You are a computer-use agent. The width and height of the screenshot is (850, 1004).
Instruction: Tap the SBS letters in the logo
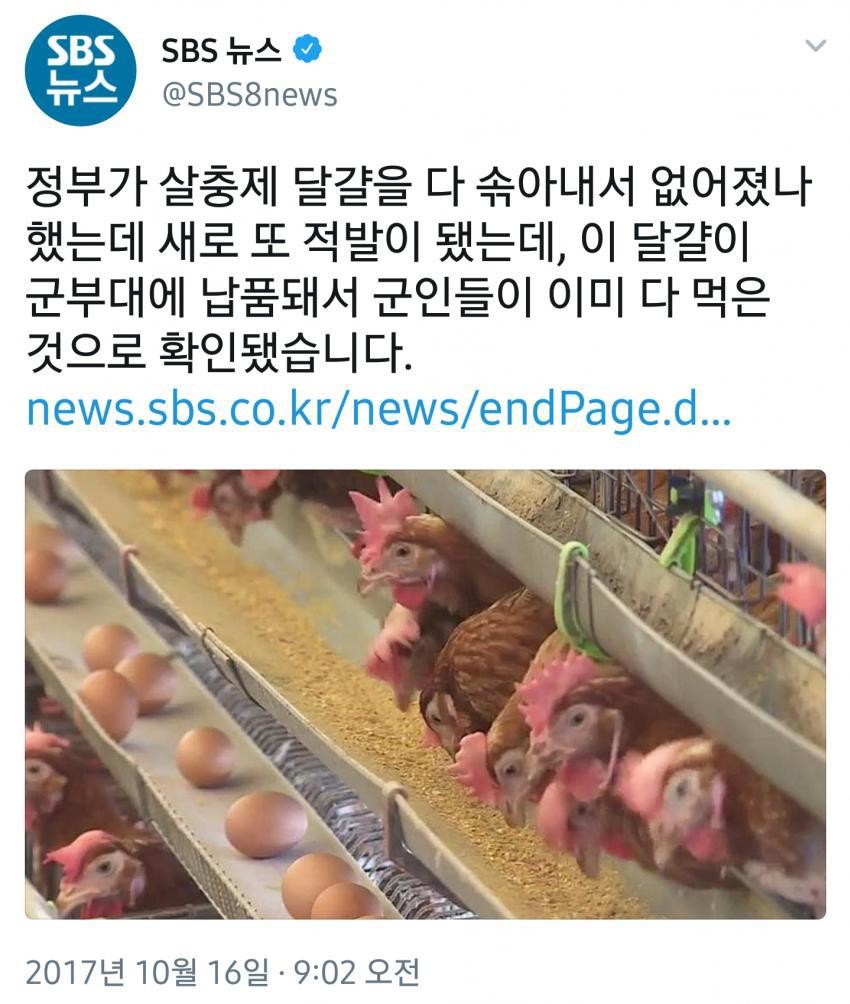click(82, 51)
